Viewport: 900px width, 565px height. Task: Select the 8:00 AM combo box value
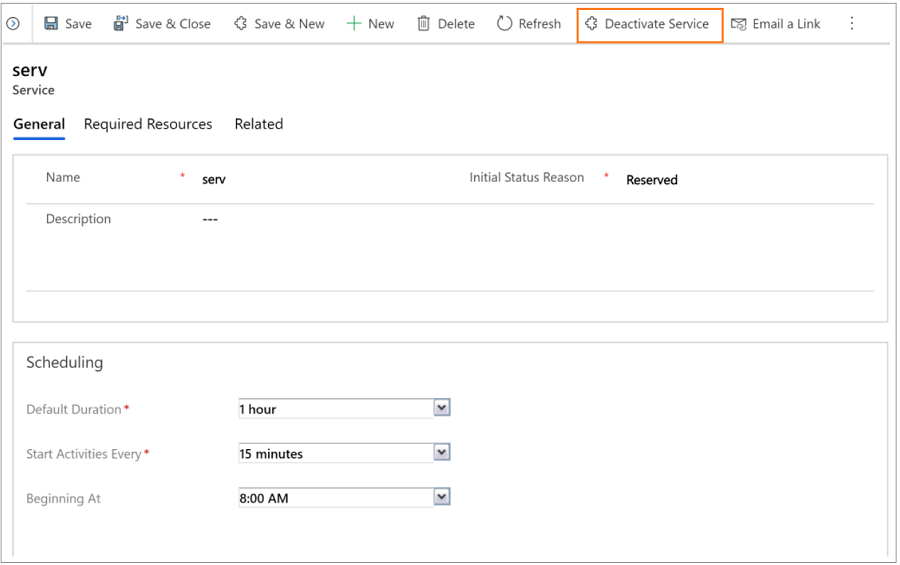(336, 498)
